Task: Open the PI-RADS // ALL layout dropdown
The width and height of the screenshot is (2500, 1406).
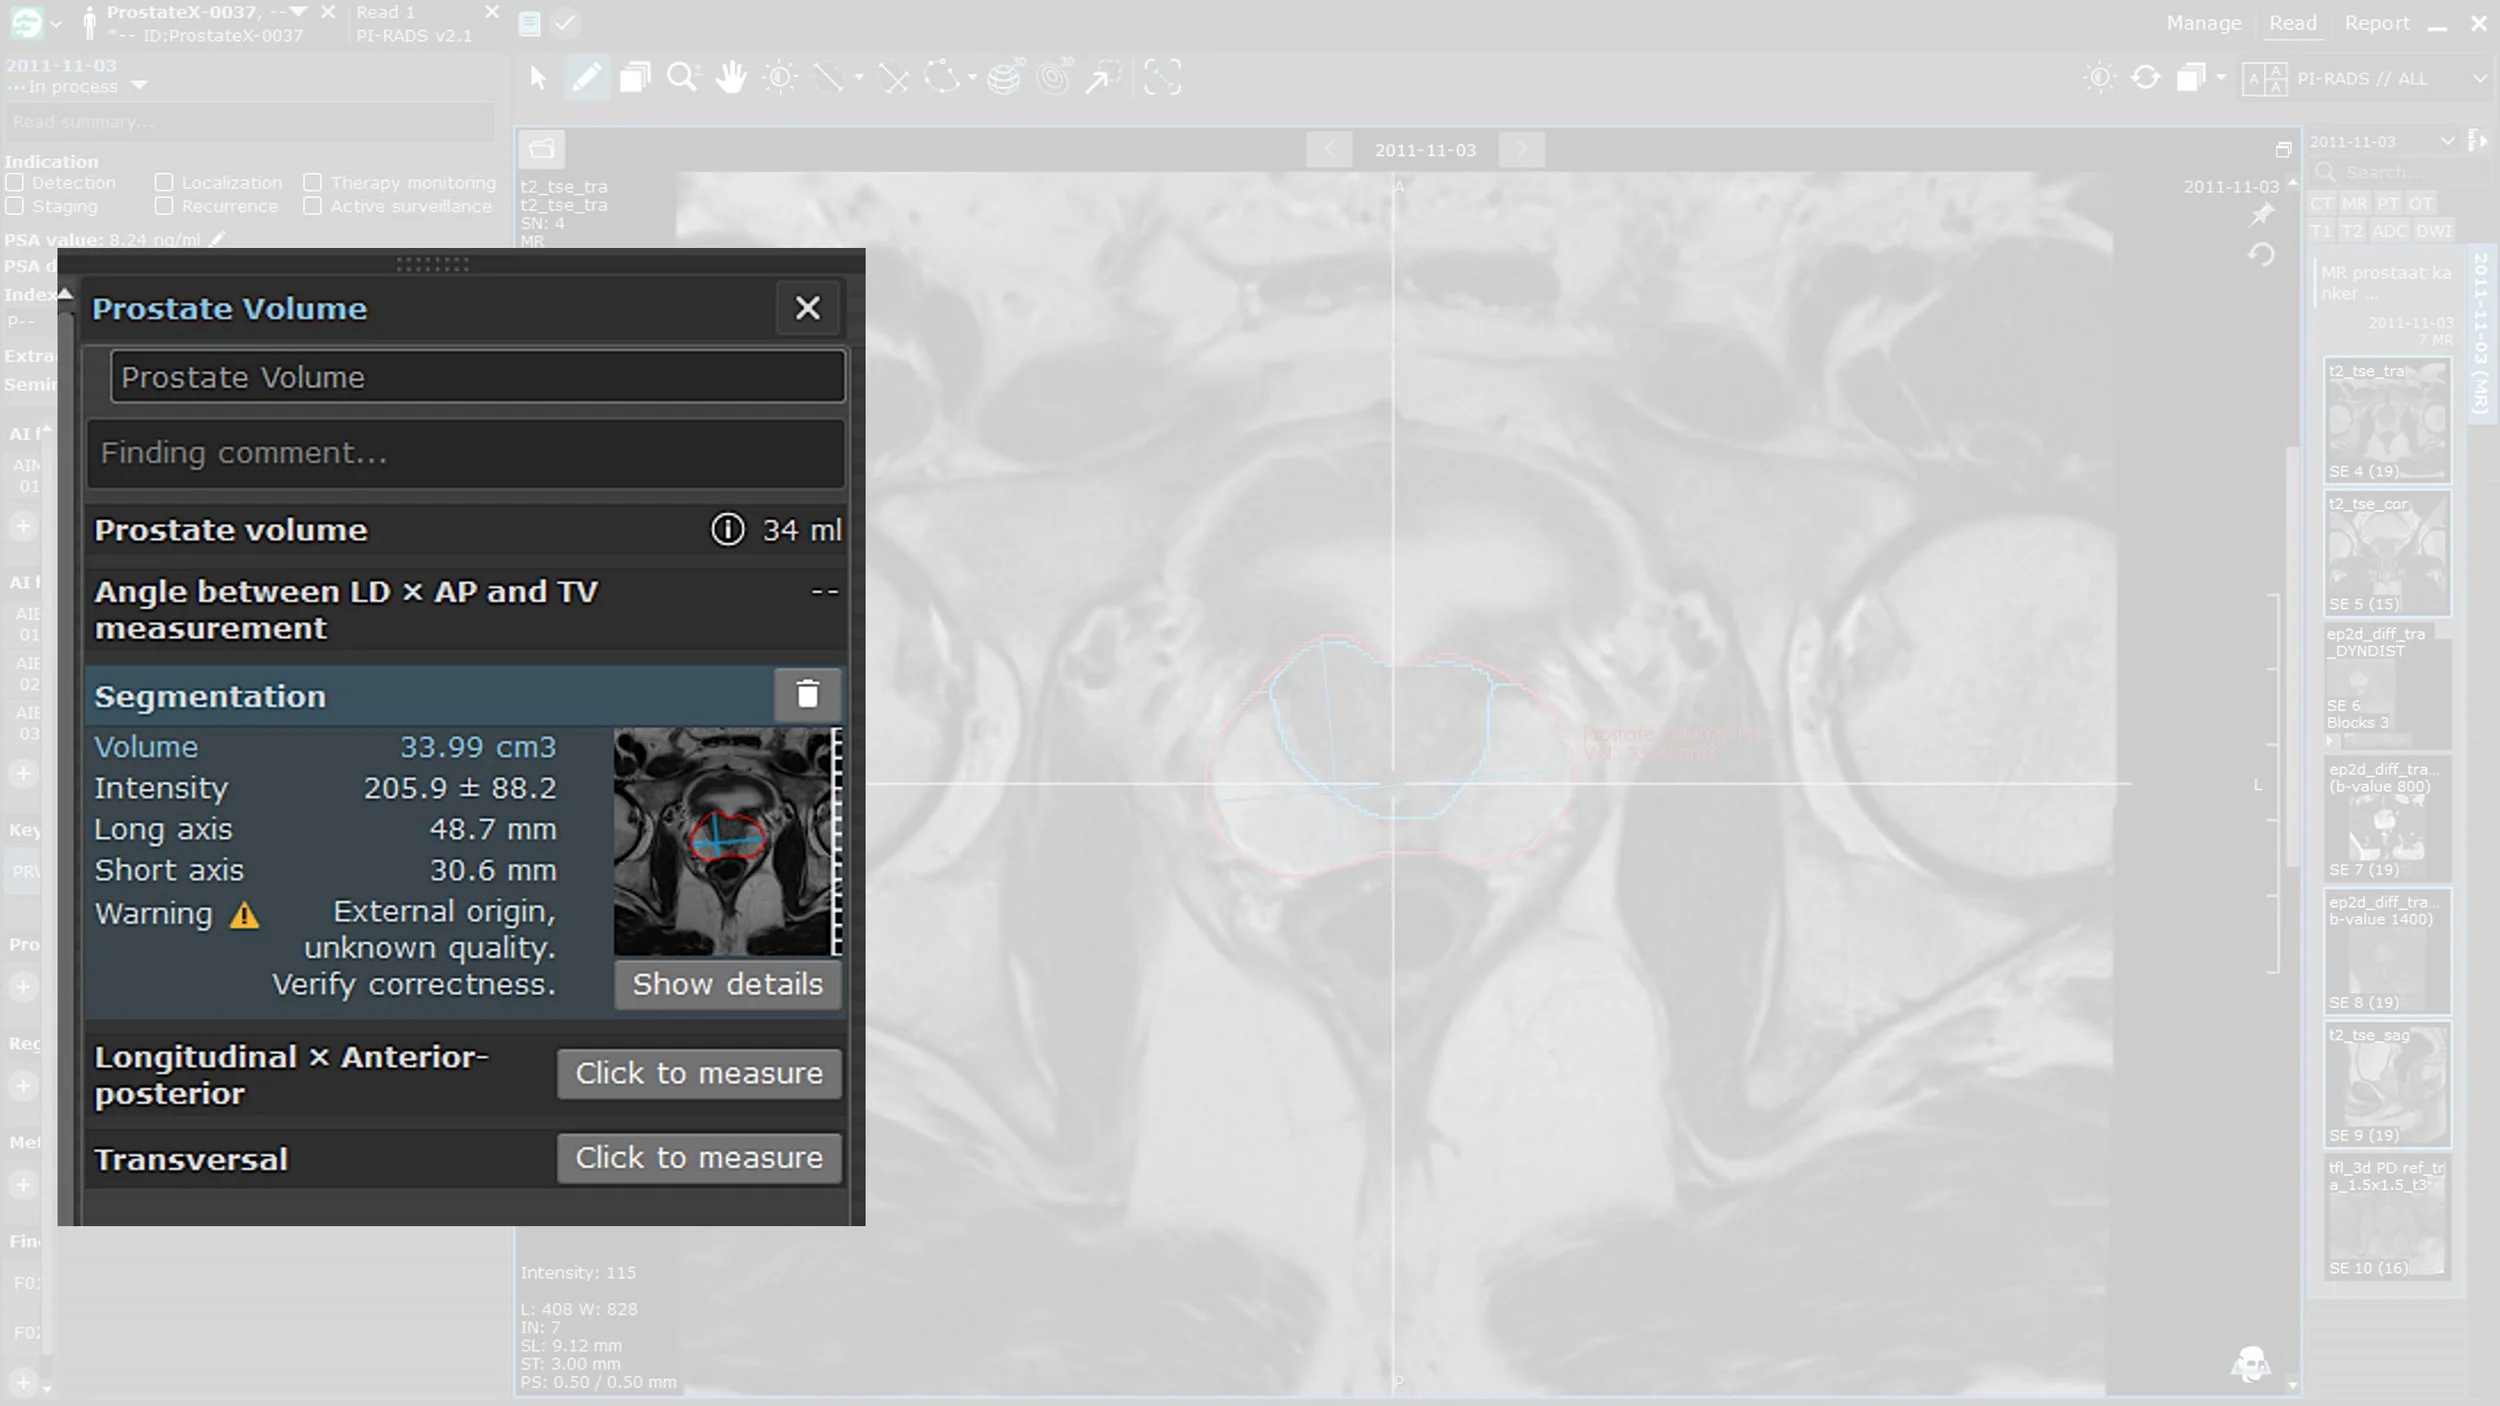Action: click(2479, 79)
